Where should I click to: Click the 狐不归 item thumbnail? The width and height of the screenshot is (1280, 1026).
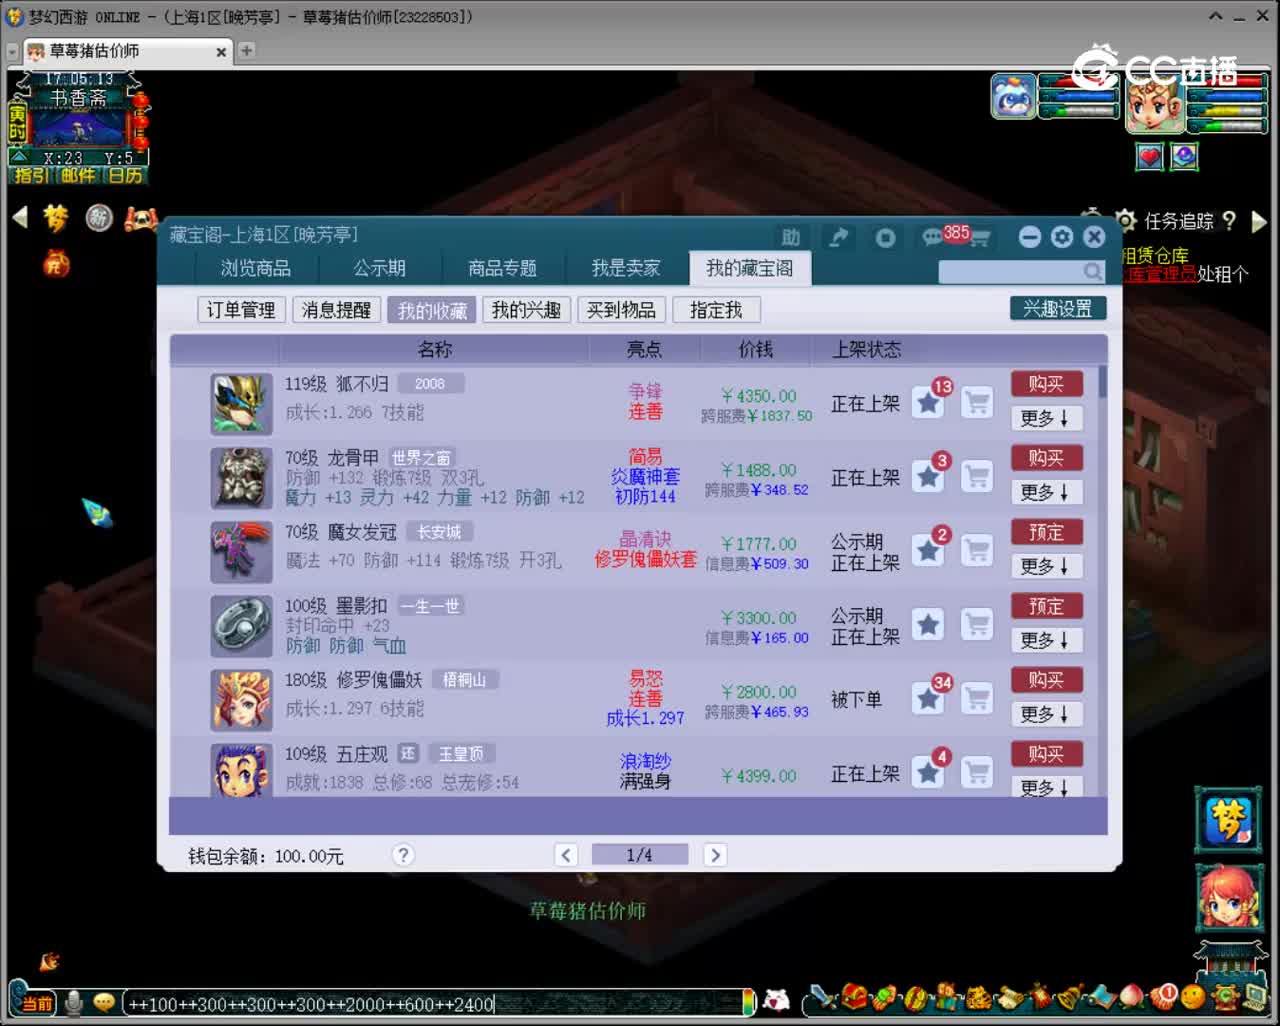pos(241,404)
